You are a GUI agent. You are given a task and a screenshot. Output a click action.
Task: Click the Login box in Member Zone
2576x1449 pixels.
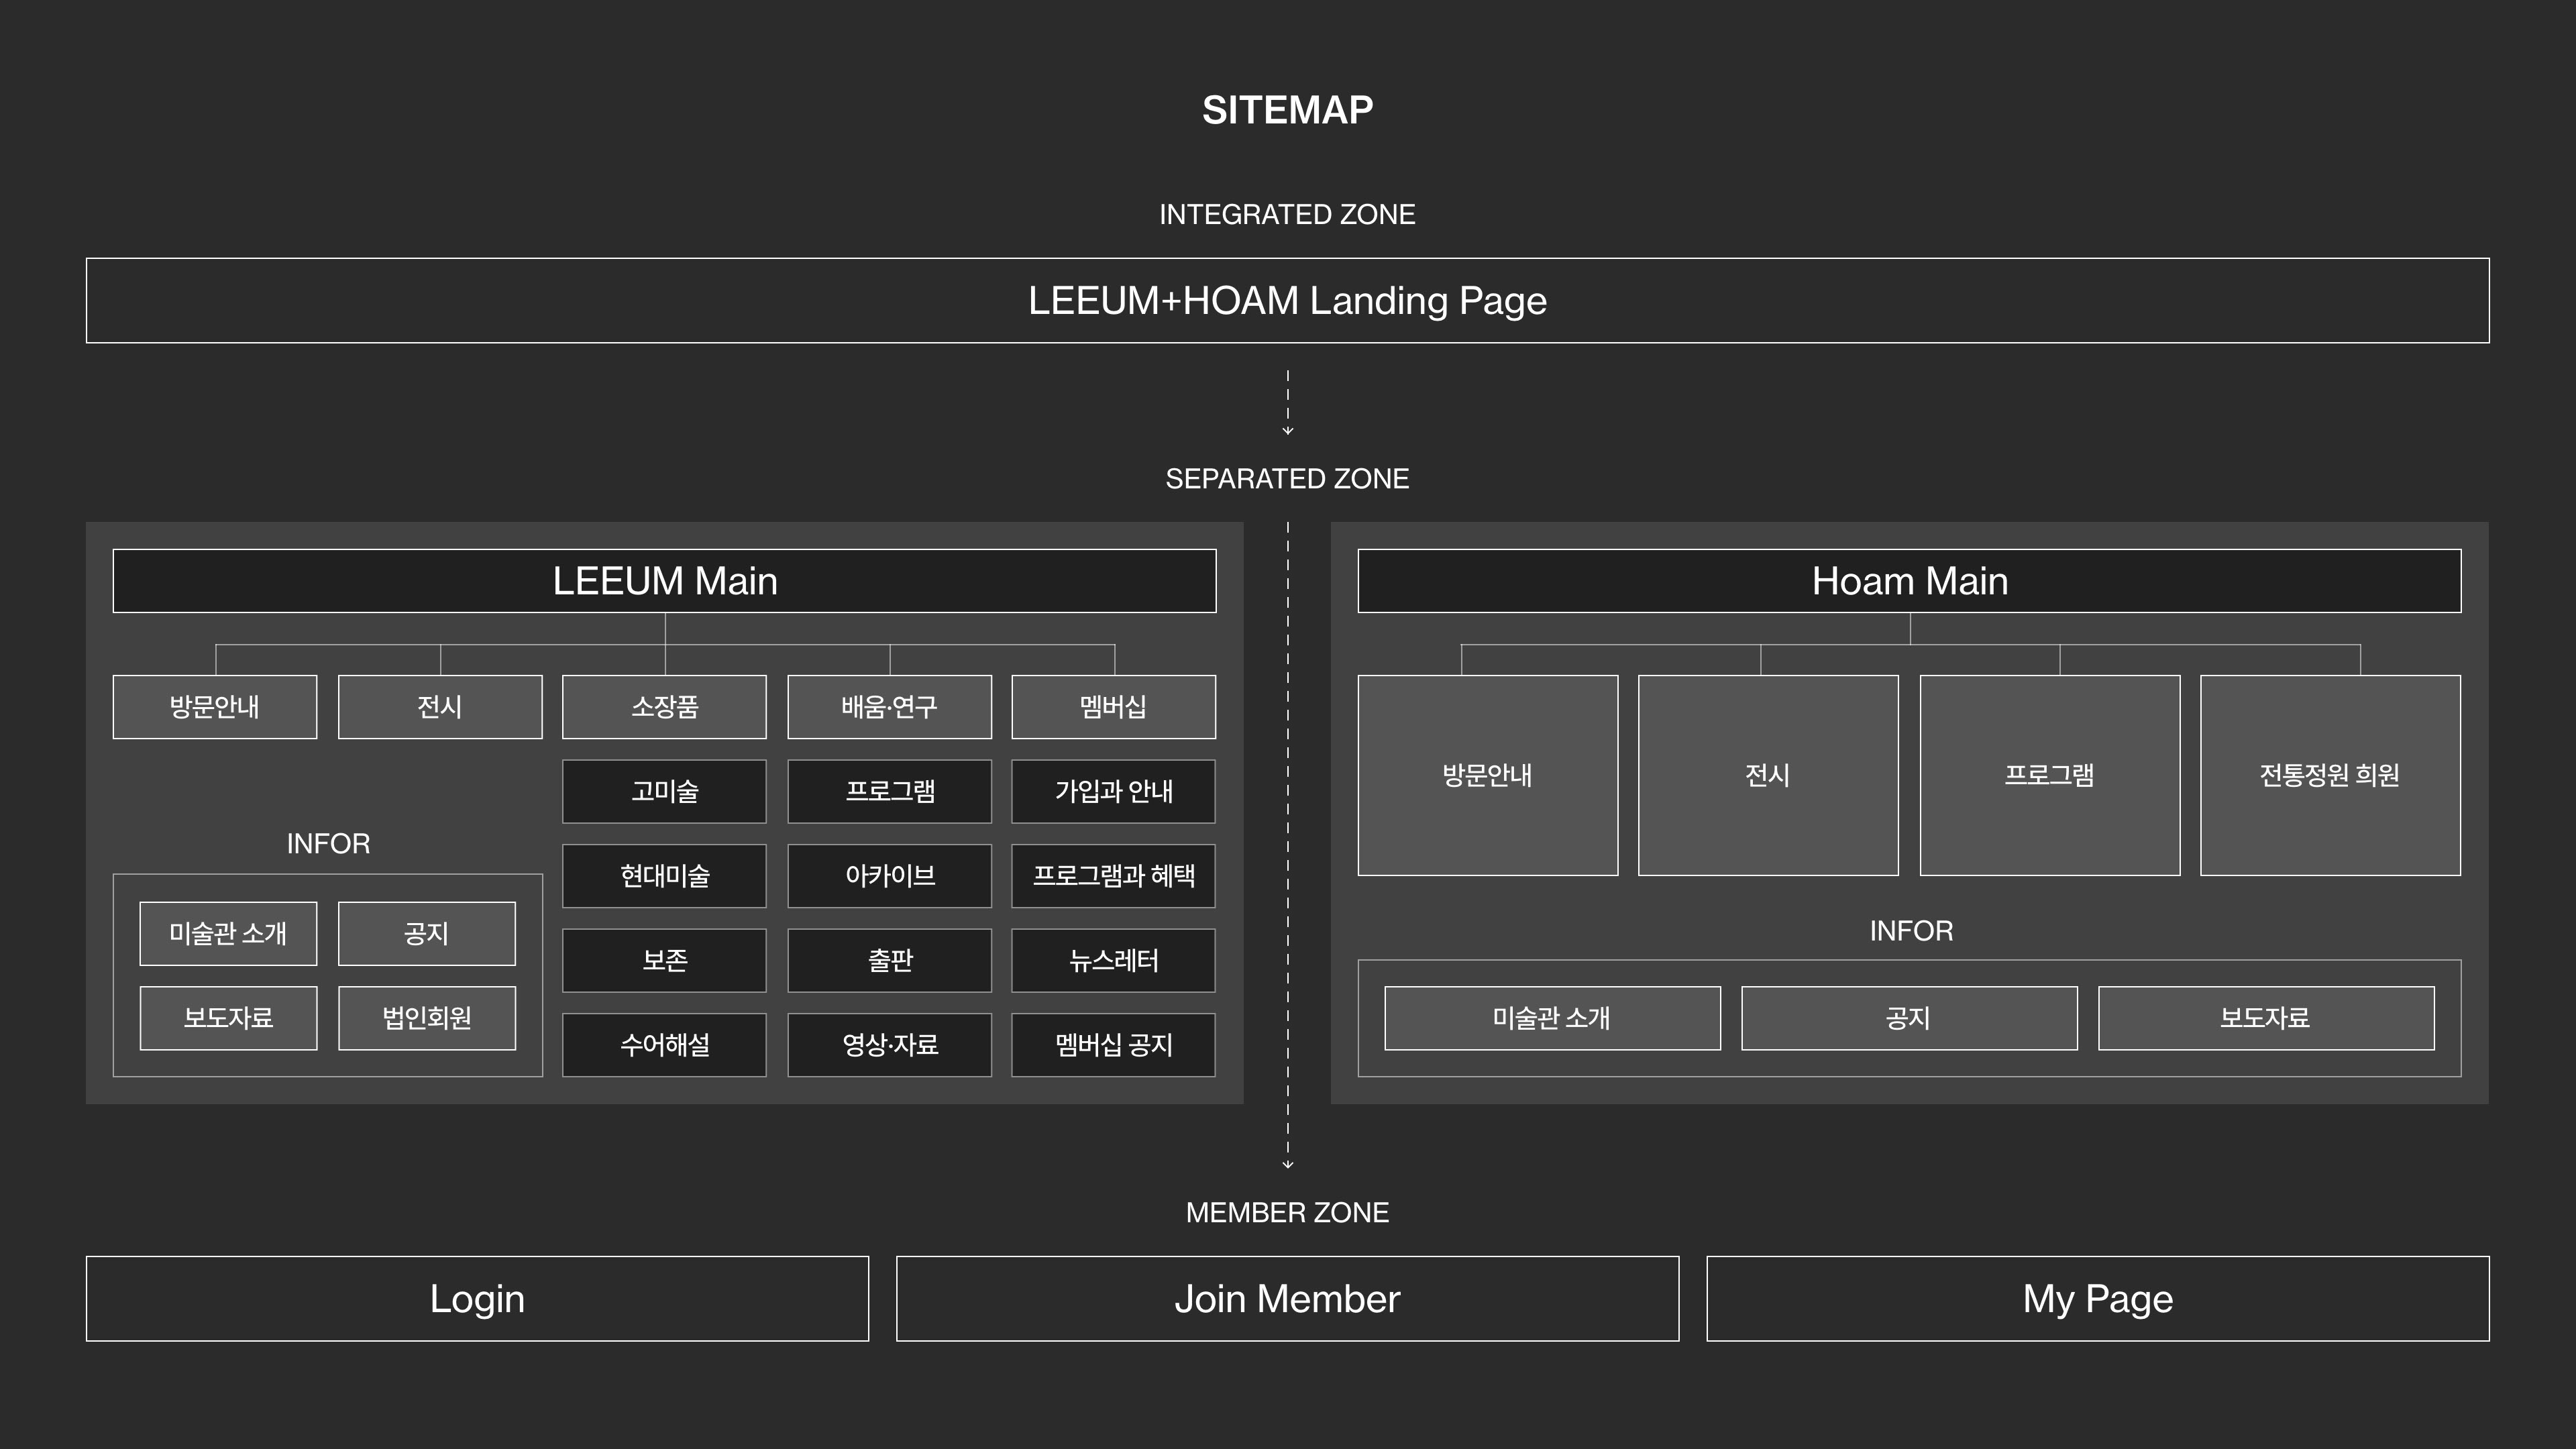pyautogui.click(x=477, y=1299)
